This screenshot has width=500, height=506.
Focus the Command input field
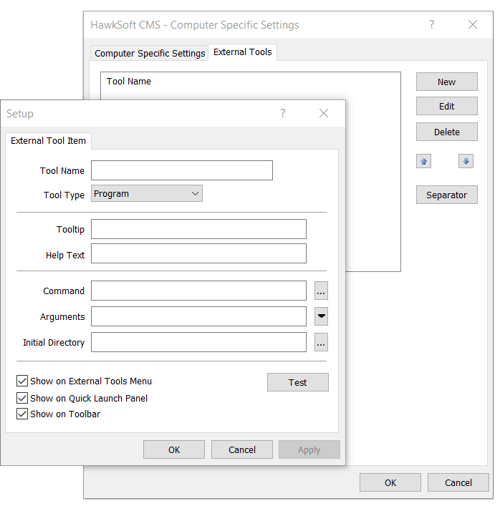tap(199, 291)
